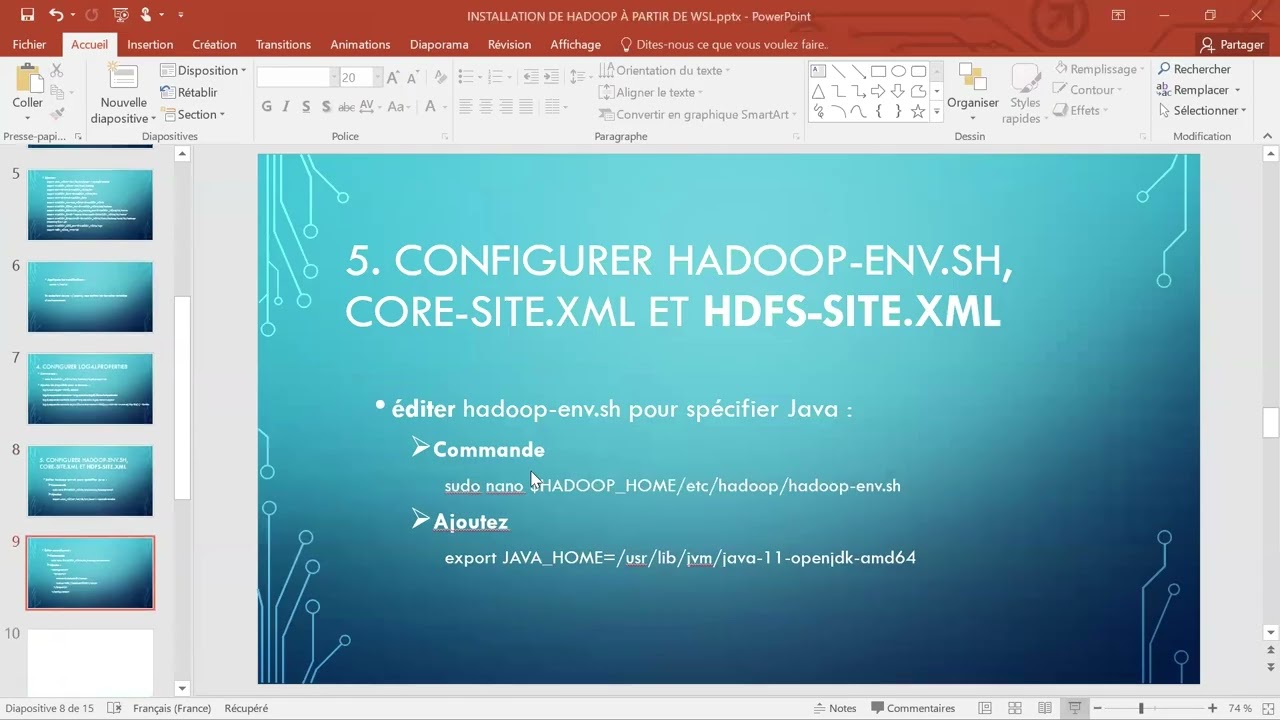The image size is (1280, 720).
Task: Open the Commentaires pane
Action: [x=911, y=708]
